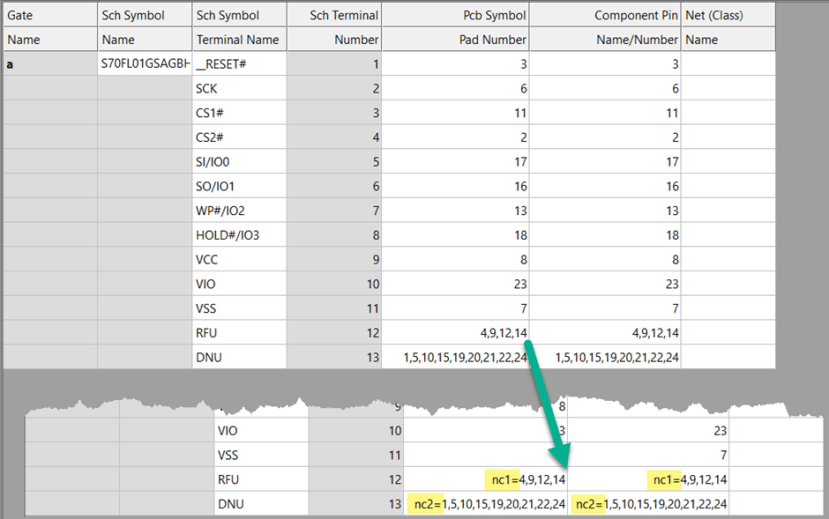The image size is (829, 519).
Task: Click 'RFU' terminal name in the lower snippet
Action: tap(262, 479)
